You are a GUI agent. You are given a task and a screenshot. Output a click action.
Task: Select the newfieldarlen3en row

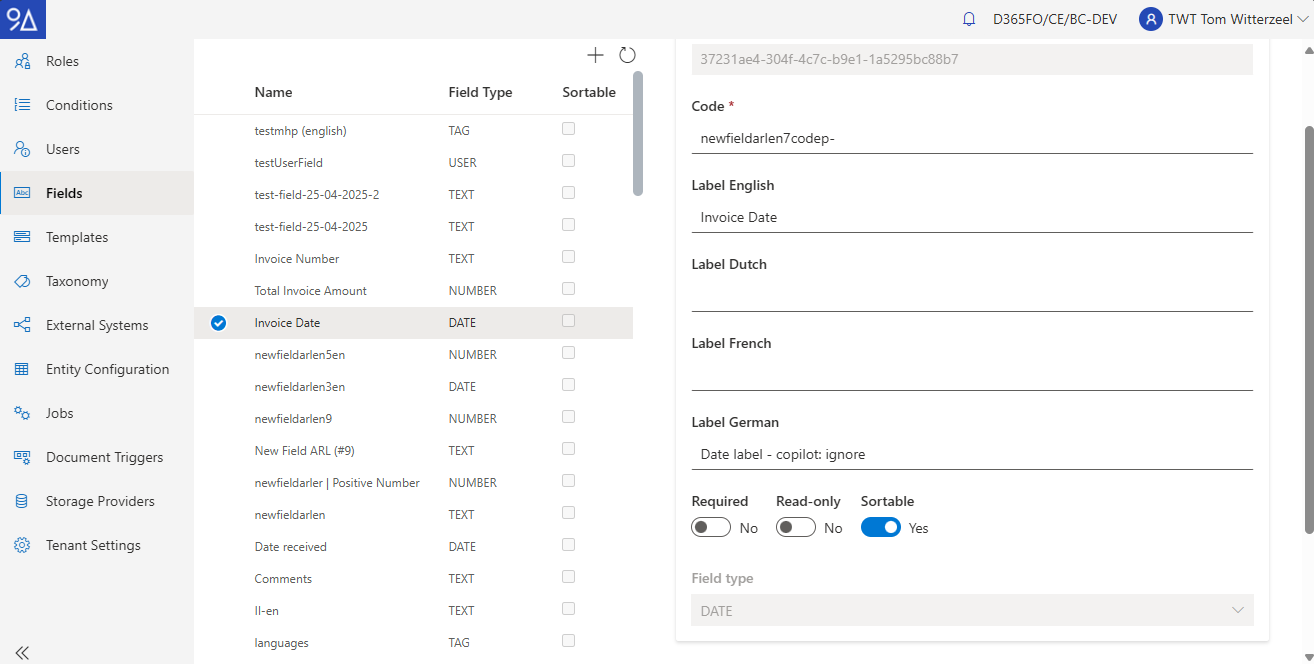[413, 387]
